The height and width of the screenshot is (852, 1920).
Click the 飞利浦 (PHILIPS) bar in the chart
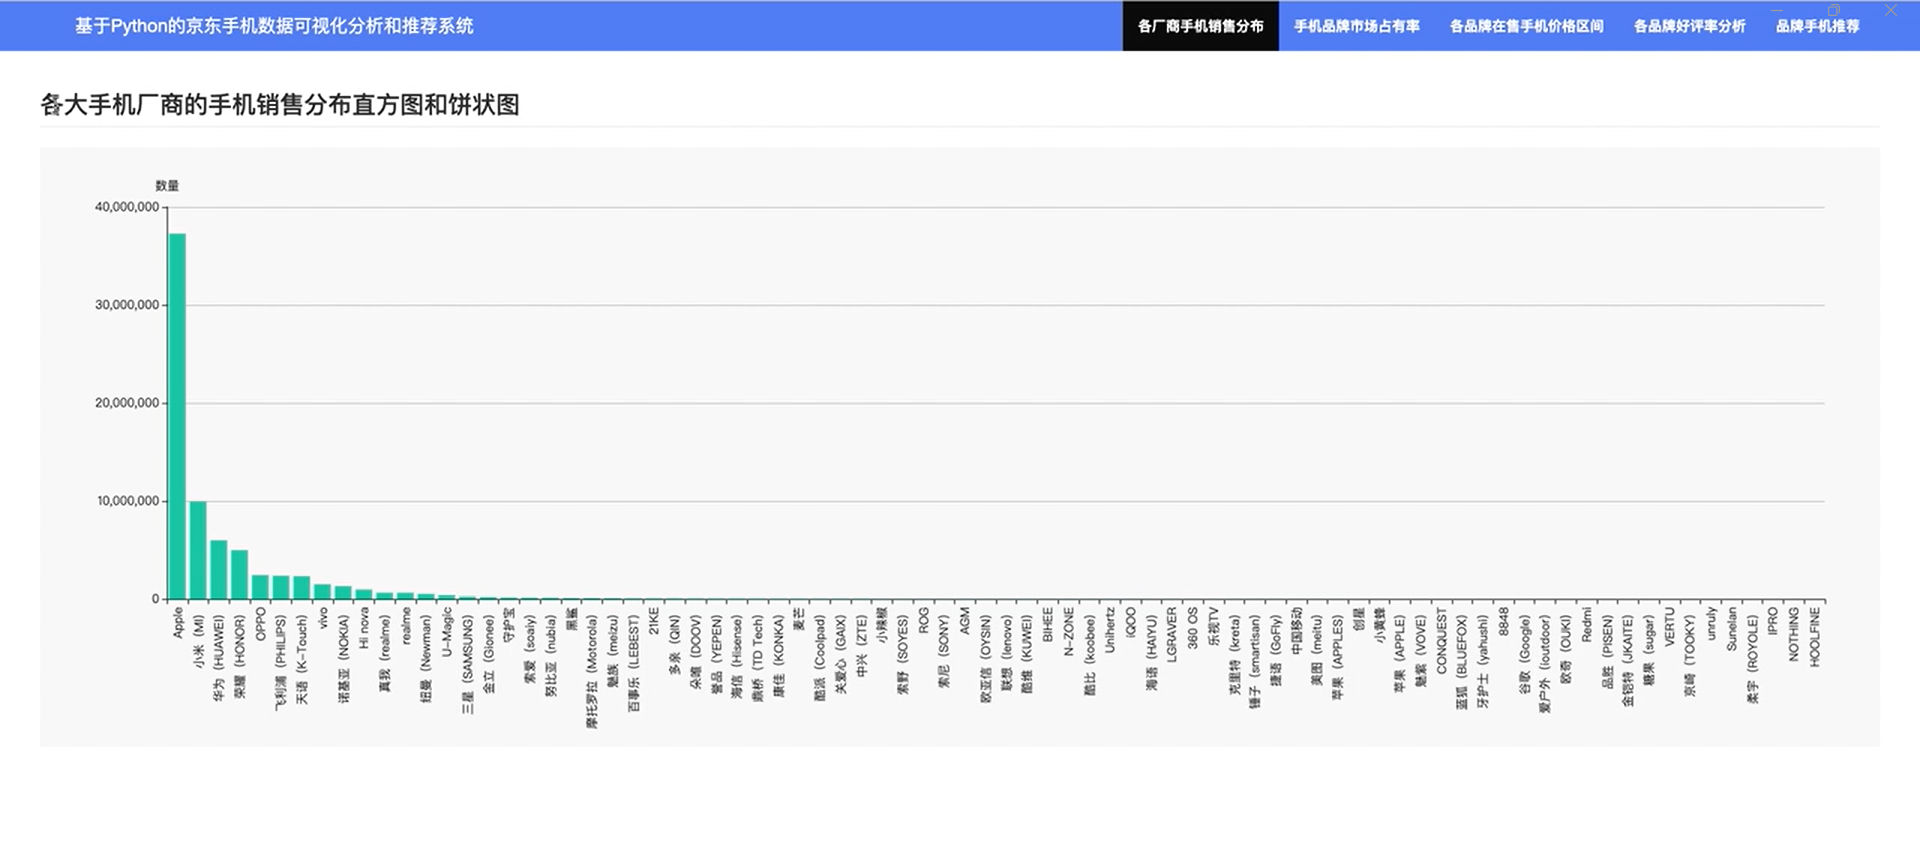coord(281,587)
